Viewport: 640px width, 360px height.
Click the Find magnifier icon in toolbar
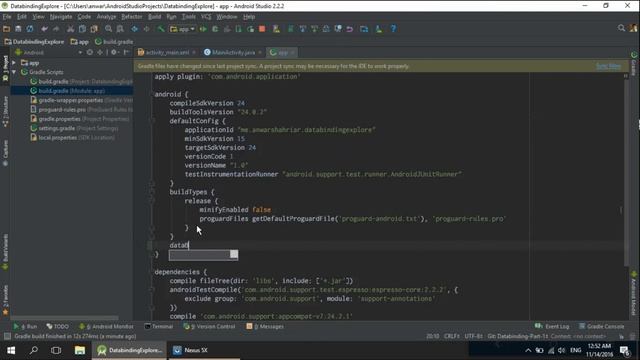pos(108,29)
